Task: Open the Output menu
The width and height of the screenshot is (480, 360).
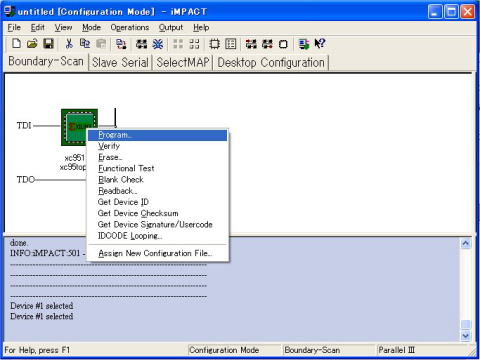Action: click(x=171, y=28)
